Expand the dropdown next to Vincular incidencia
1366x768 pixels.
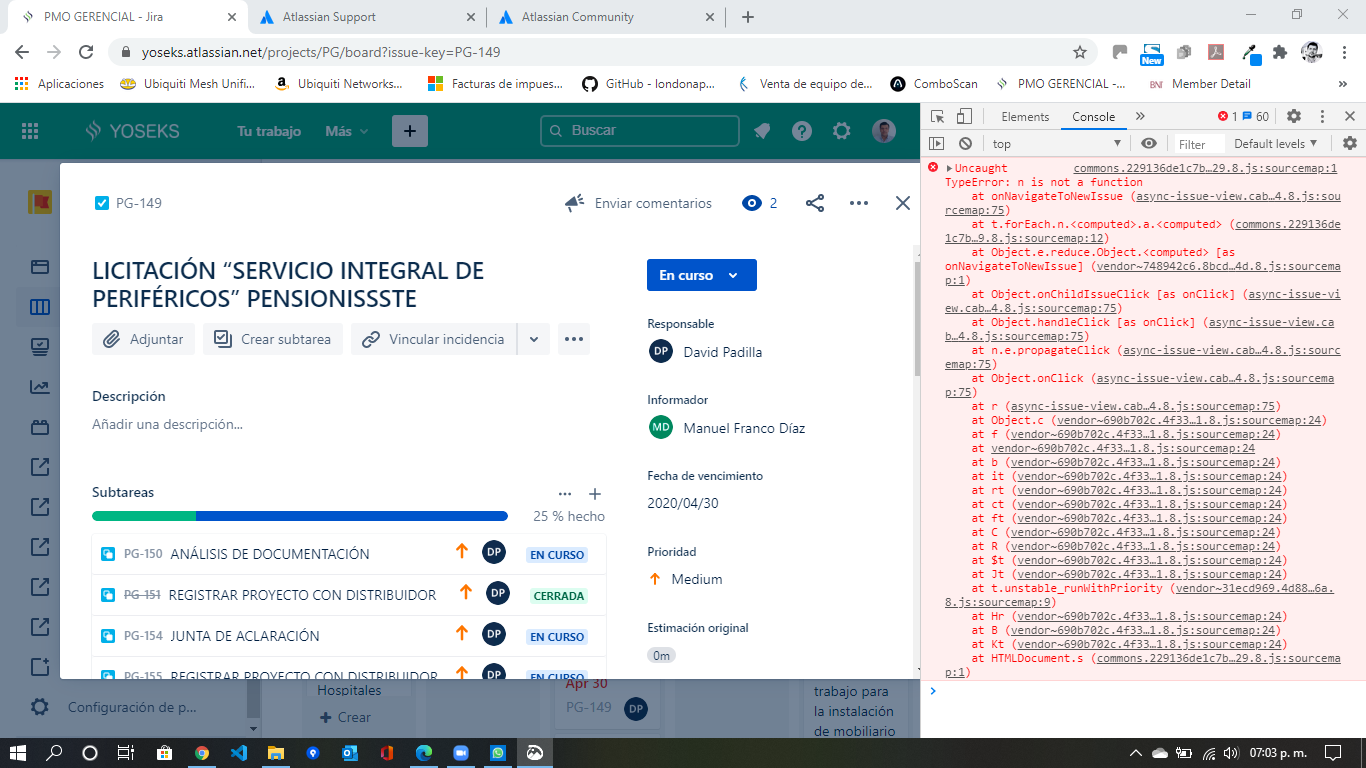tap(534, 339)
